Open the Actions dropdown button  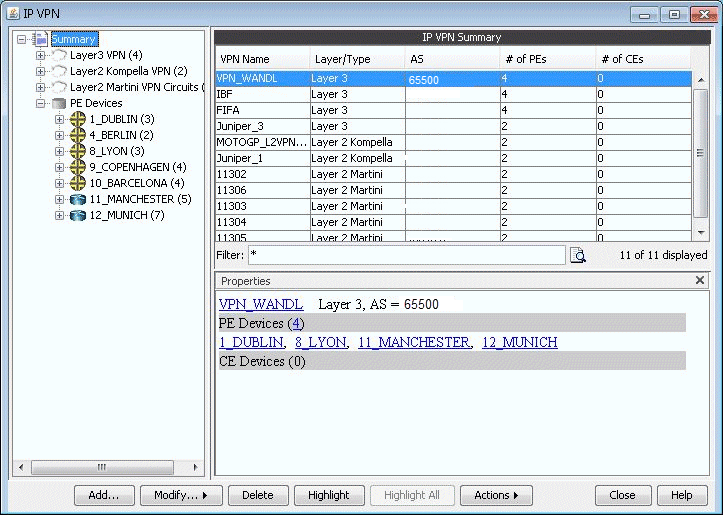[496, 495]
